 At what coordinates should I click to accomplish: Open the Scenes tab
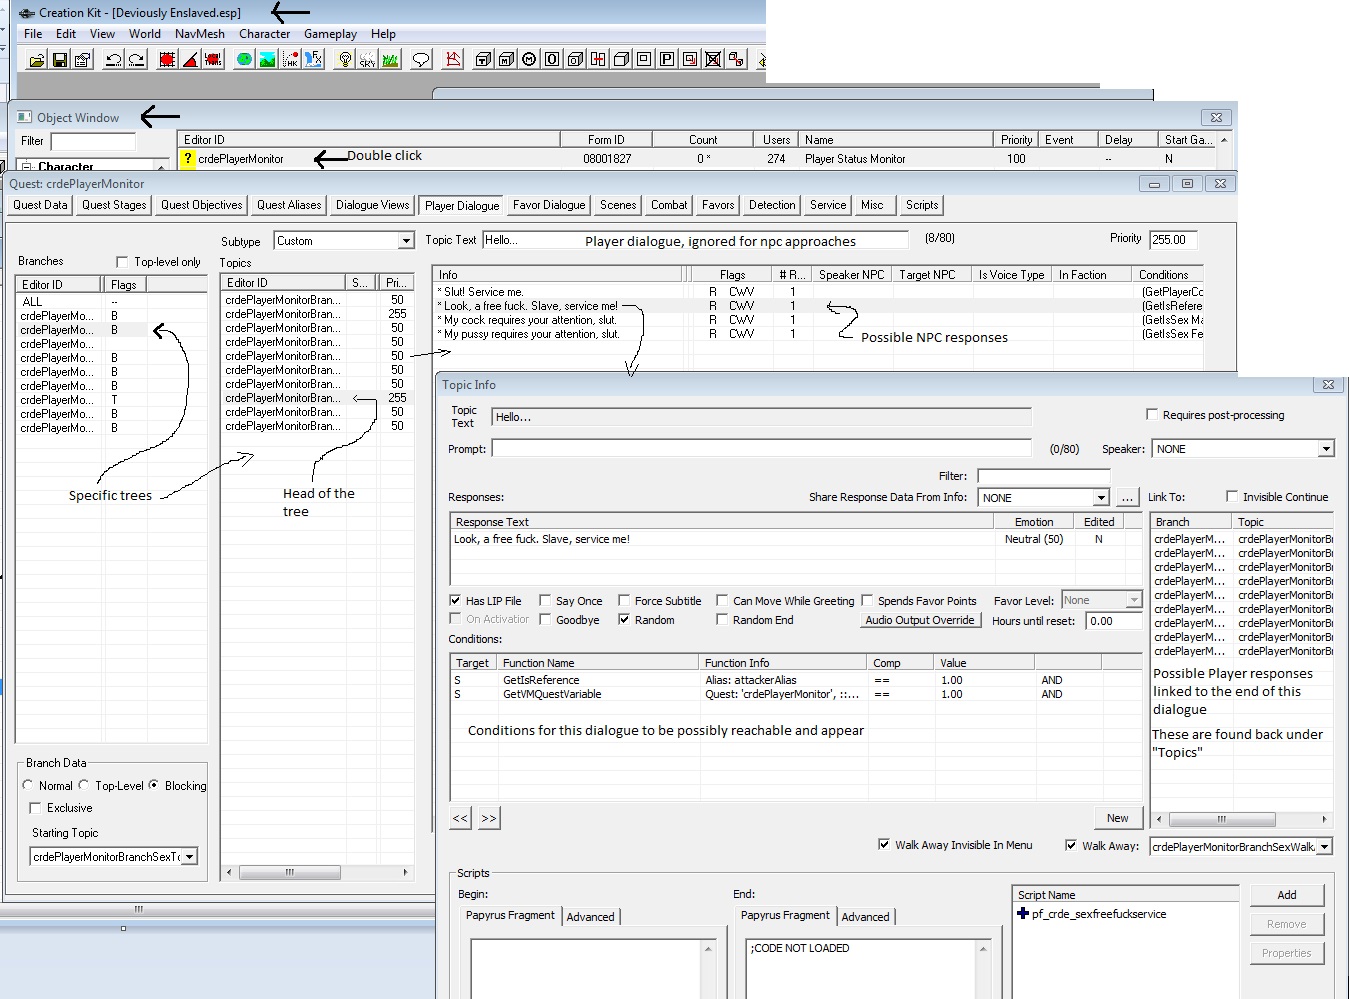[x=618, y=205]
